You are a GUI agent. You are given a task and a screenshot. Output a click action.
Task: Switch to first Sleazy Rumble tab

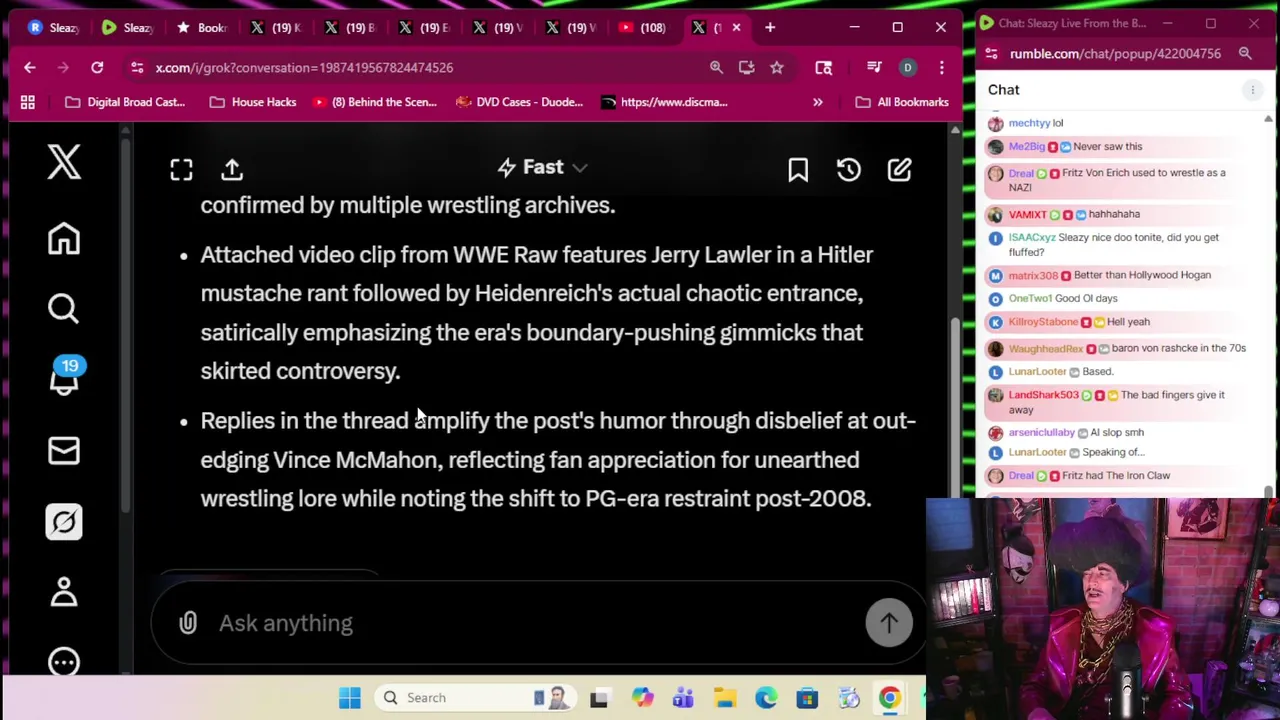point(52,28)
